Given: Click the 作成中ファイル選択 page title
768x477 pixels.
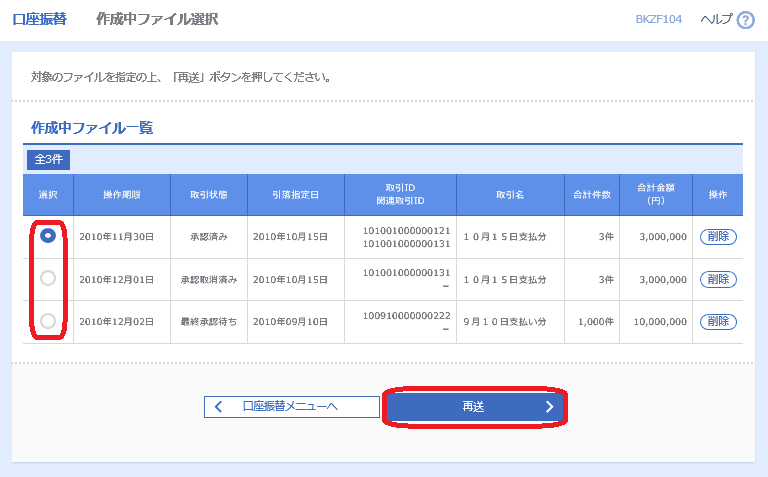Looking at the screenshot, I should 157,20.
